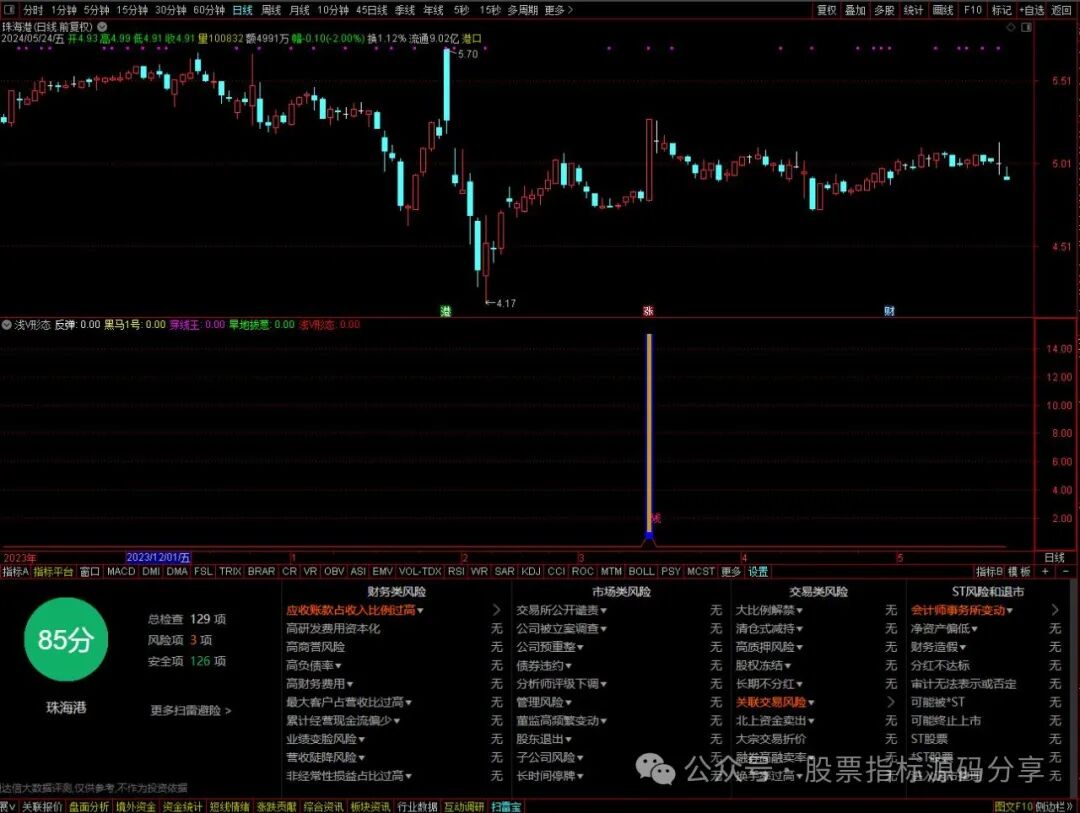Viewport: 1080px width, 813px height.
Task: Switch to 60分钟 period
Action: click(x=209, y=10)
